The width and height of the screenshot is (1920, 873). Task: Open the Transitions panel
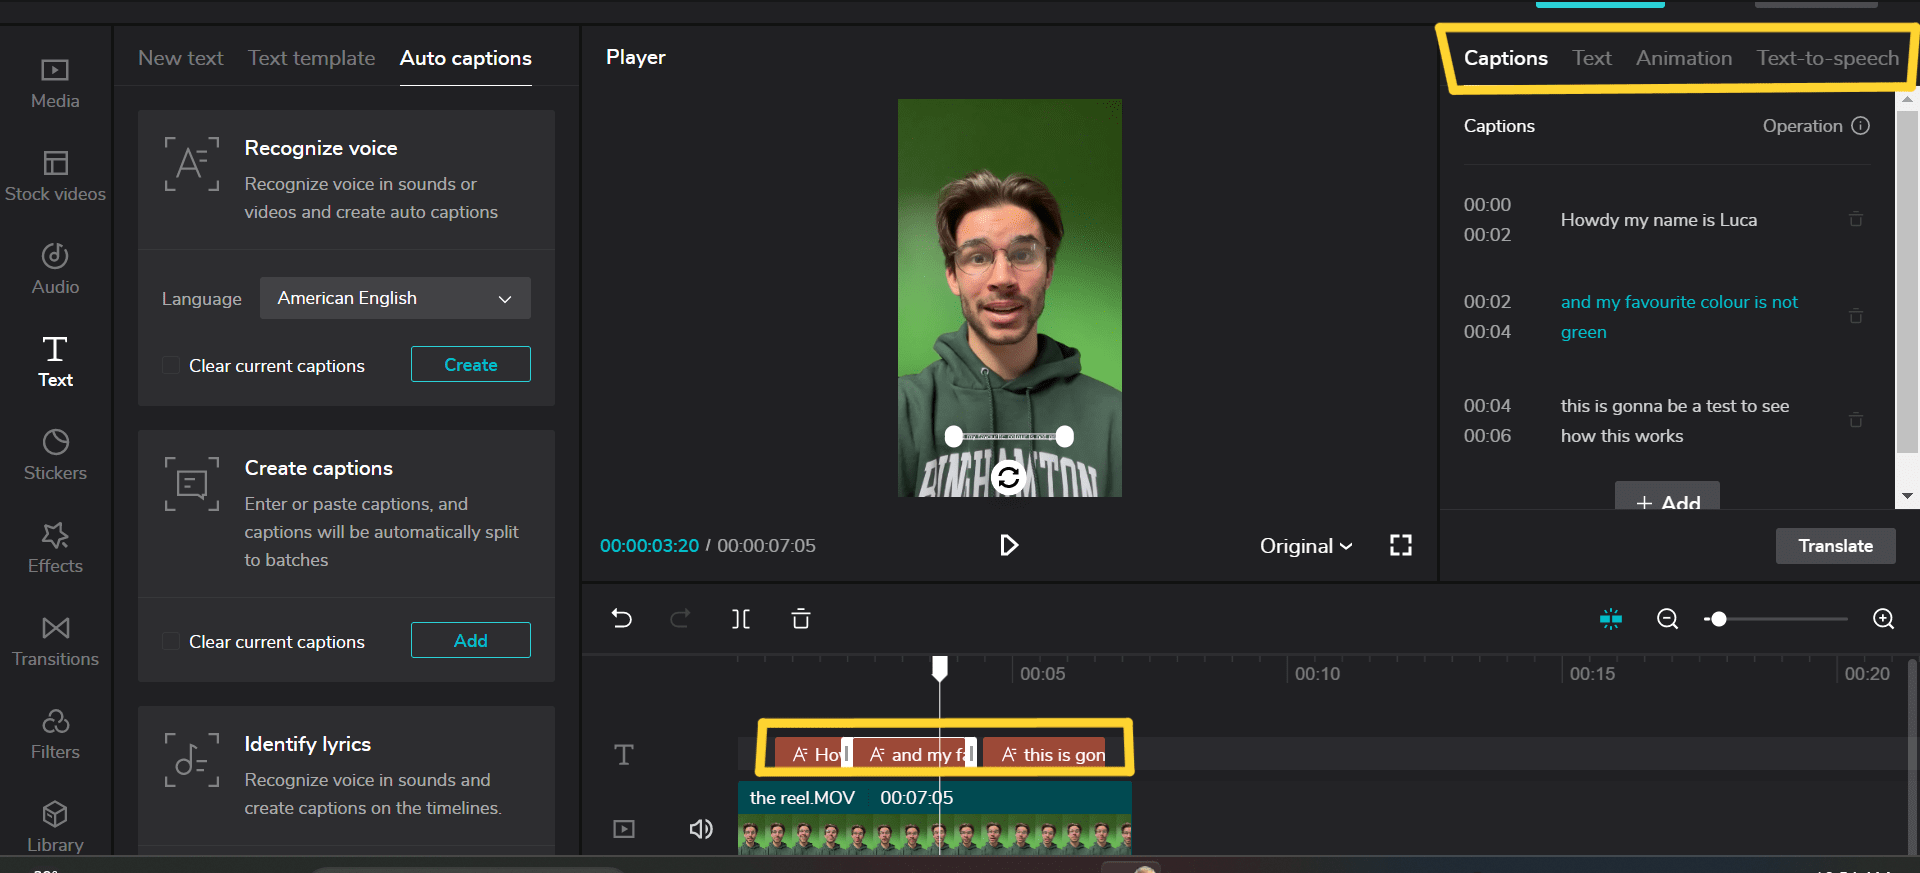click(x=55, y=641)
